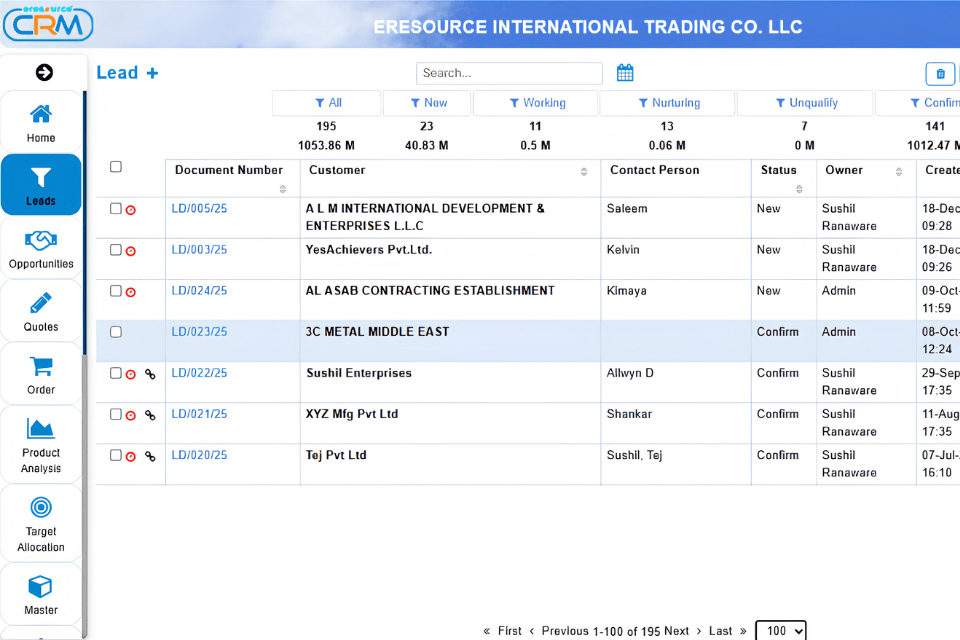Add a new lead with plus icon
The width and height of the screenshot is (960, 640).
152,73
